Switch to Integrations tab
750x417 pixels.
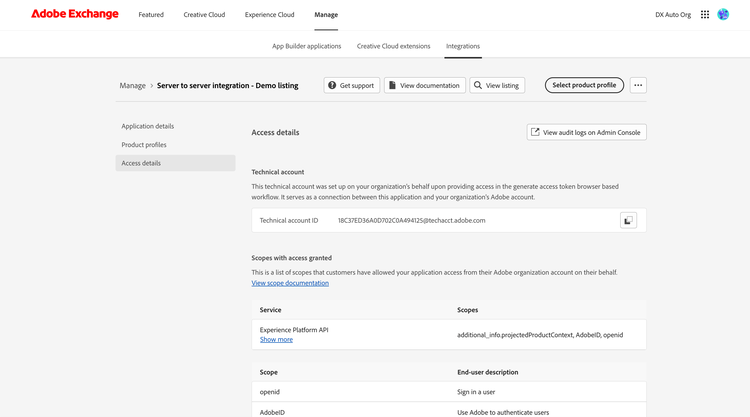463,46
